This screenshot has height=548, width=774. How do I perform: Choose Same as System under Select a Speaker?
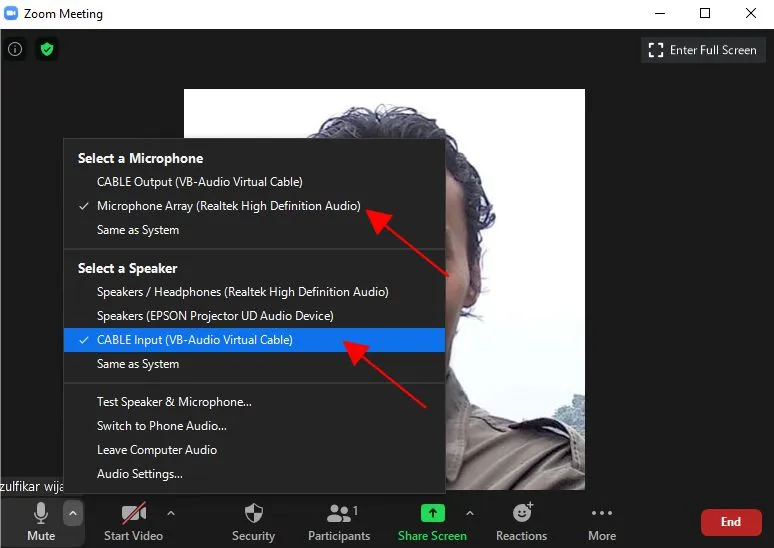[x=254, y=364]
